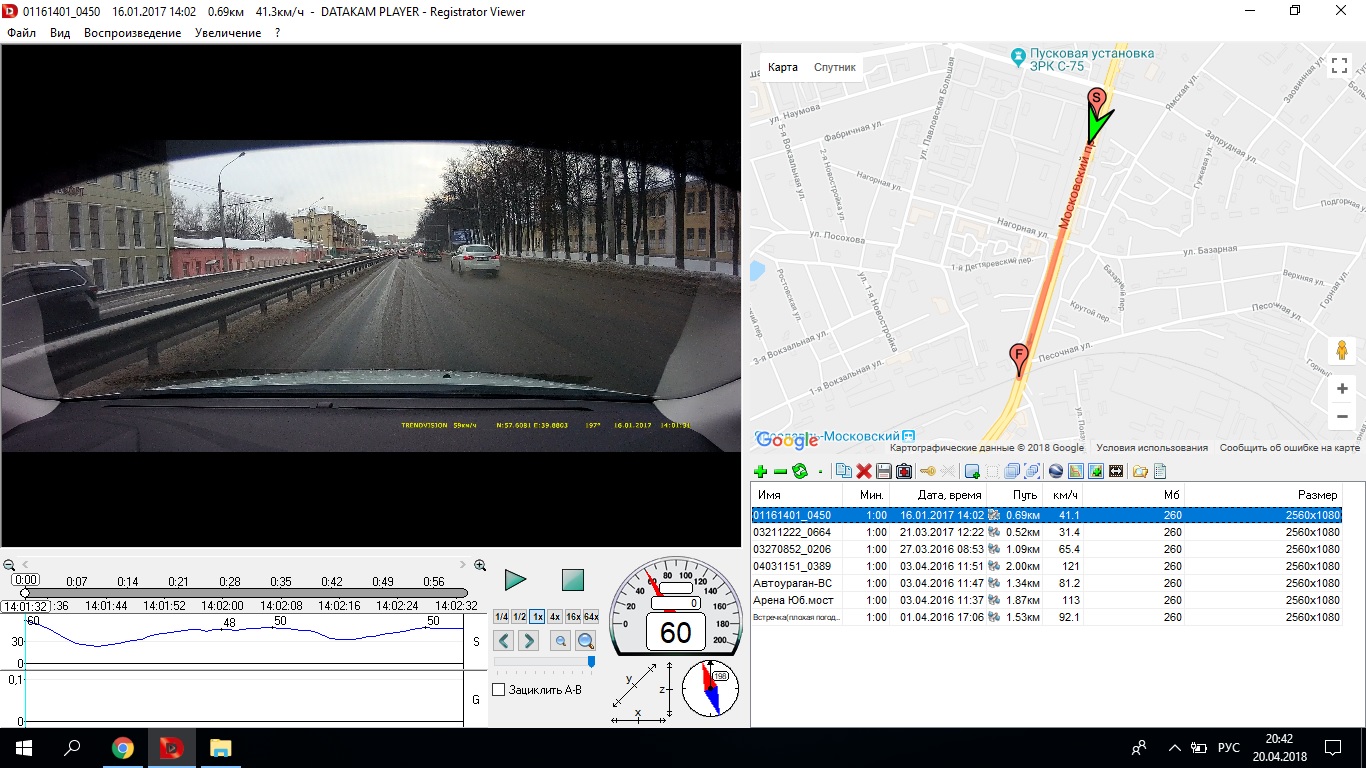1366x768 pixels.
Task: Click the floppy disk save icon
Action: point(884,471)
